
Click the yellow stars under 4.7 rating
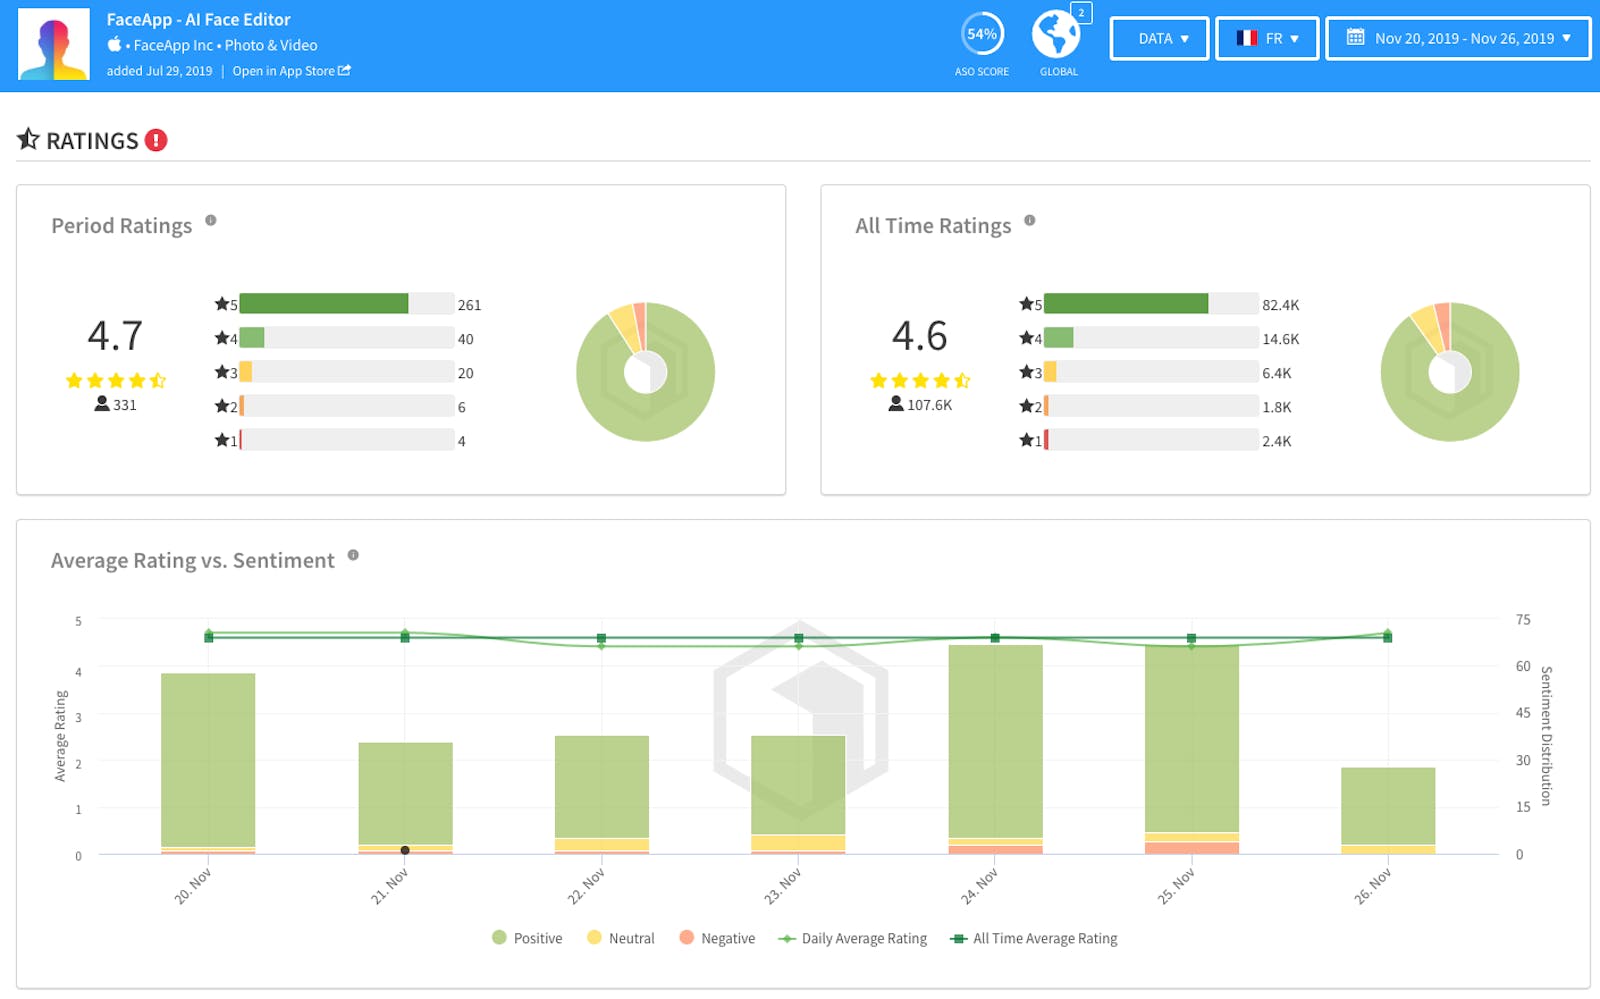pyautogui.click(x=116, y=380)
